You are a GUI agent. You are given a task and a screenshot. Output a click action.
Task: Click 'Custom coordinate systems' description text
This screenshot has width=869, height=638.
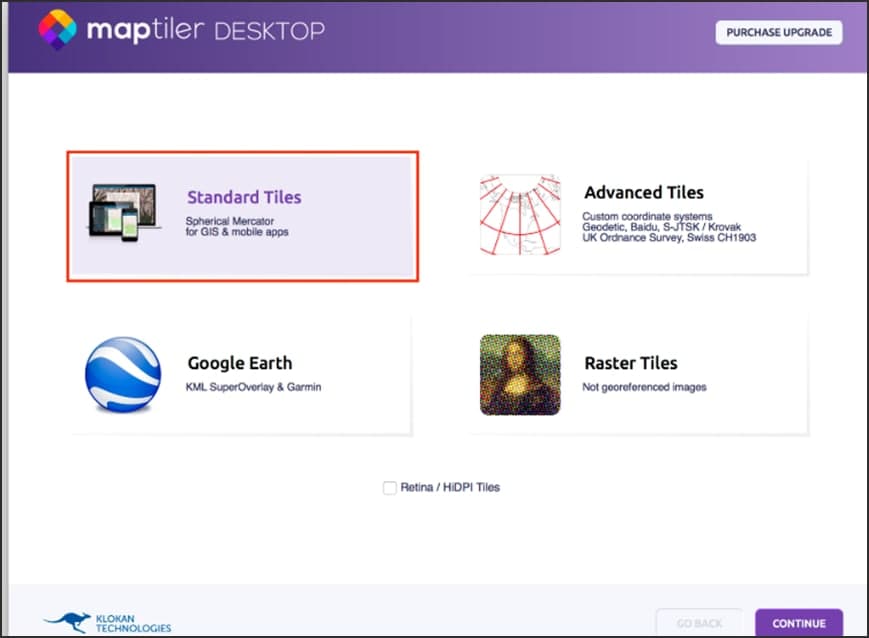(647, 216)
